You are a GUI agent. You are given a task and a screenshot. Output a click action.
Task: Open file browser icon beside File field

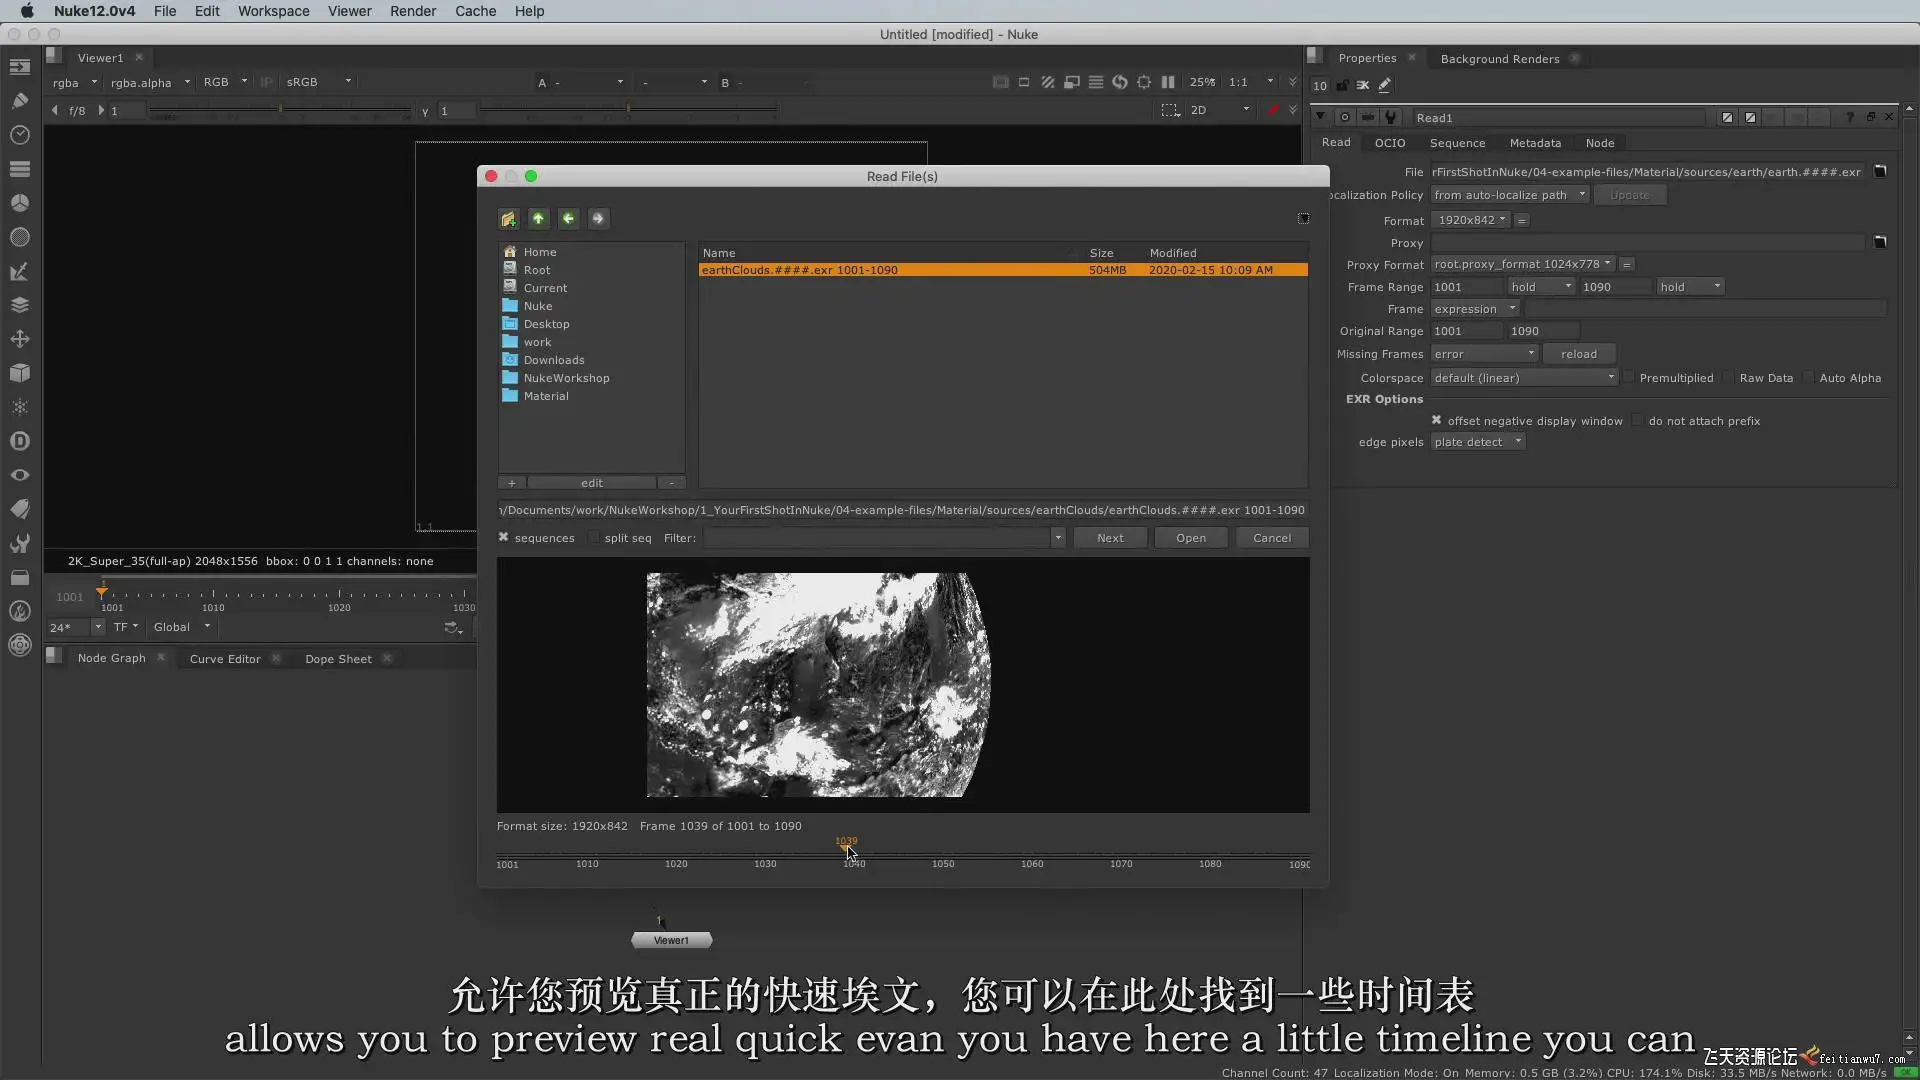(x=1880, y=172)
